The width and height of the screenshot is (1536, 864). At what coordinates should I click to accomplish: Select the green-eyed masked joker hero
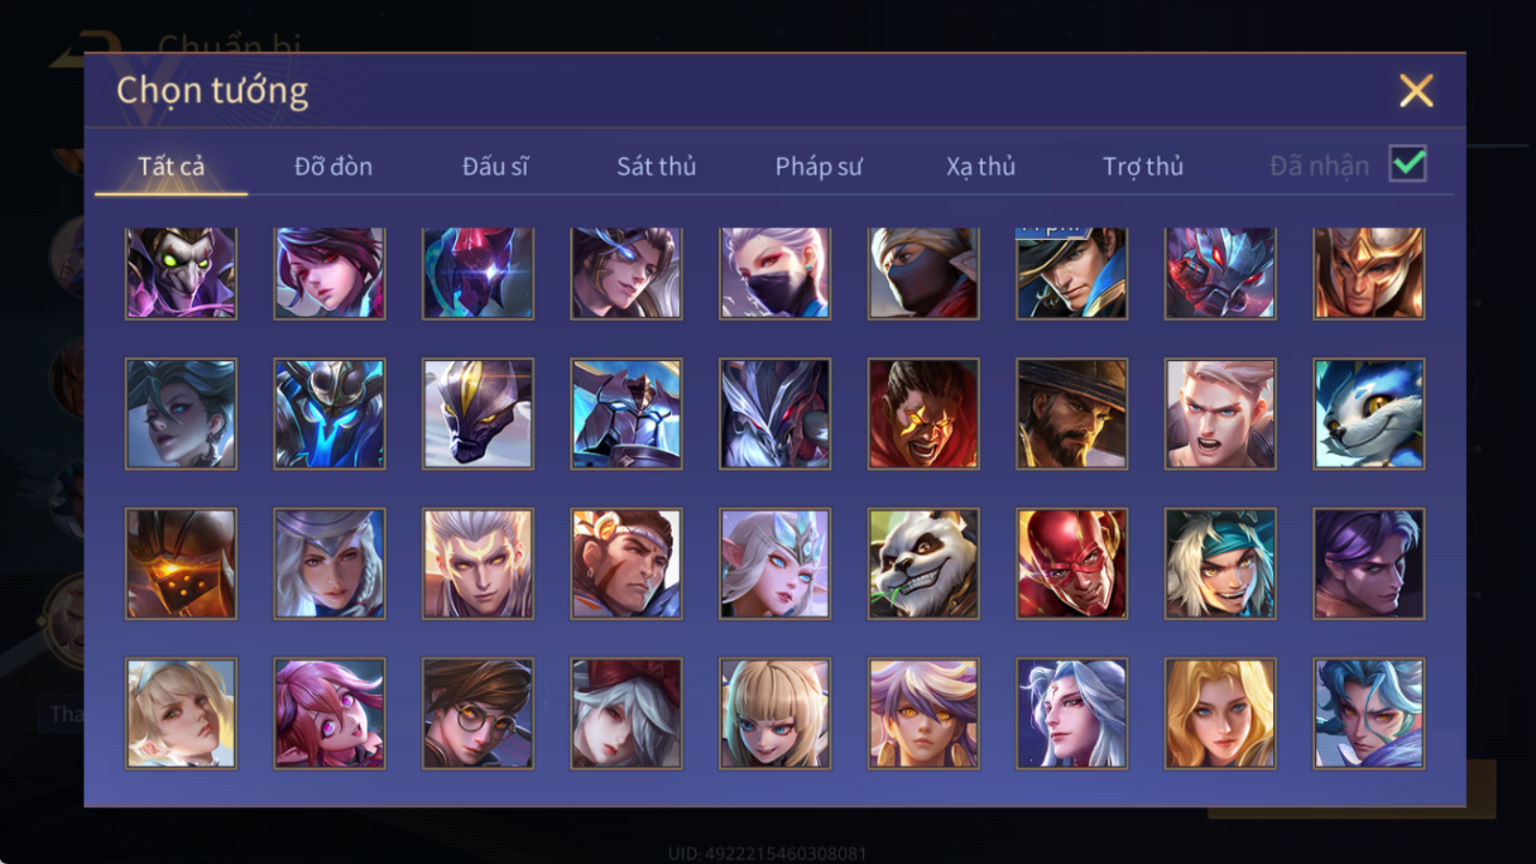[x=181, y=272]
